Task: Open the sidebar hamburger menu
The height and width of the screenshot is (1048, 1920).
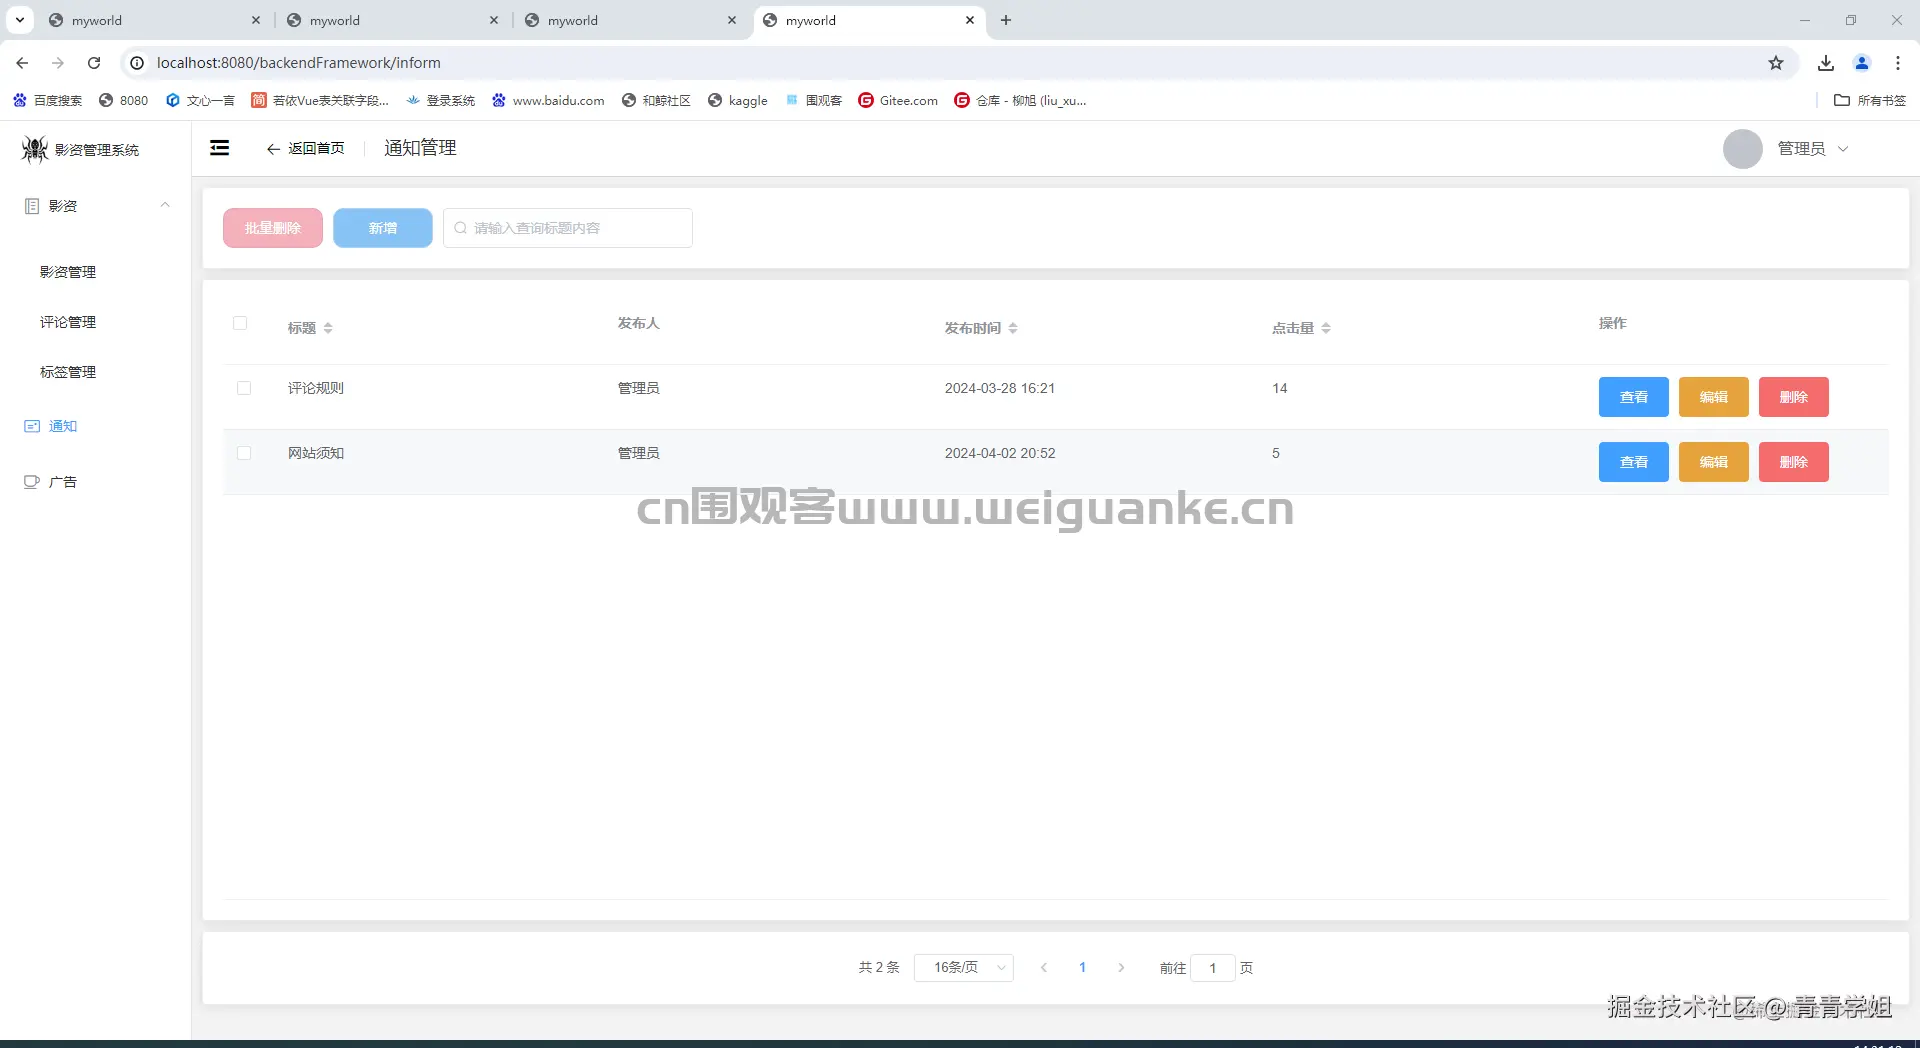Action: tap(219, 147)
